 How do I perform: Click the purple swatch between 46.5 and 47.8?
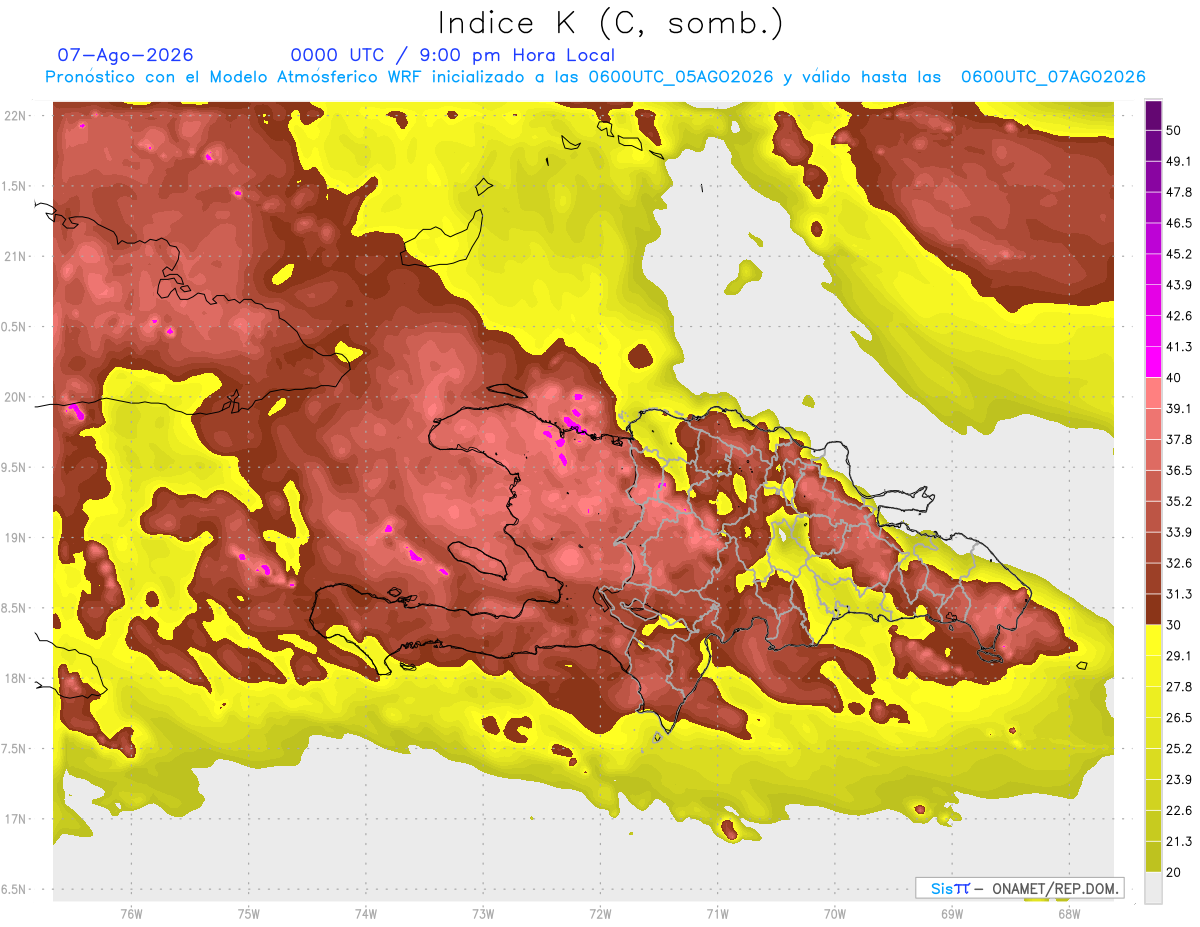click(1153, 208)
